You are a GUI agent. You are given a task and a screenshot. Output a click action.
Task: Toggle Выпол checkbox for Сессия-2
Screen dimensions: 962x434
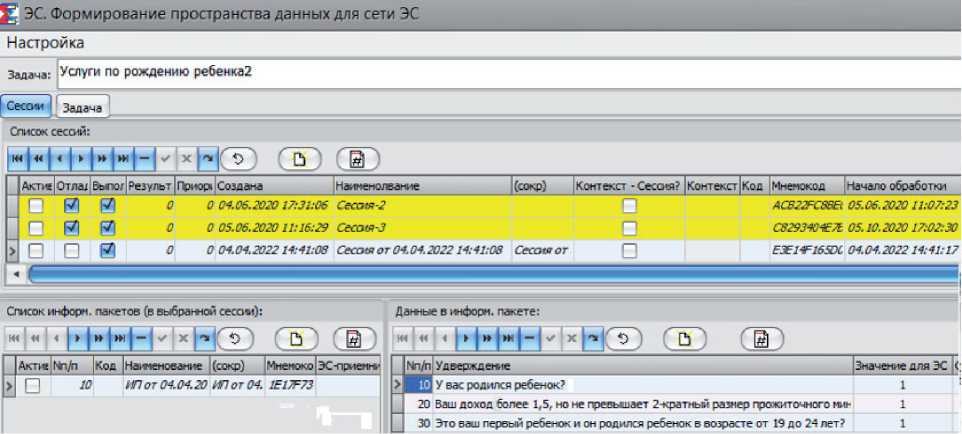[x=107, y=206]
